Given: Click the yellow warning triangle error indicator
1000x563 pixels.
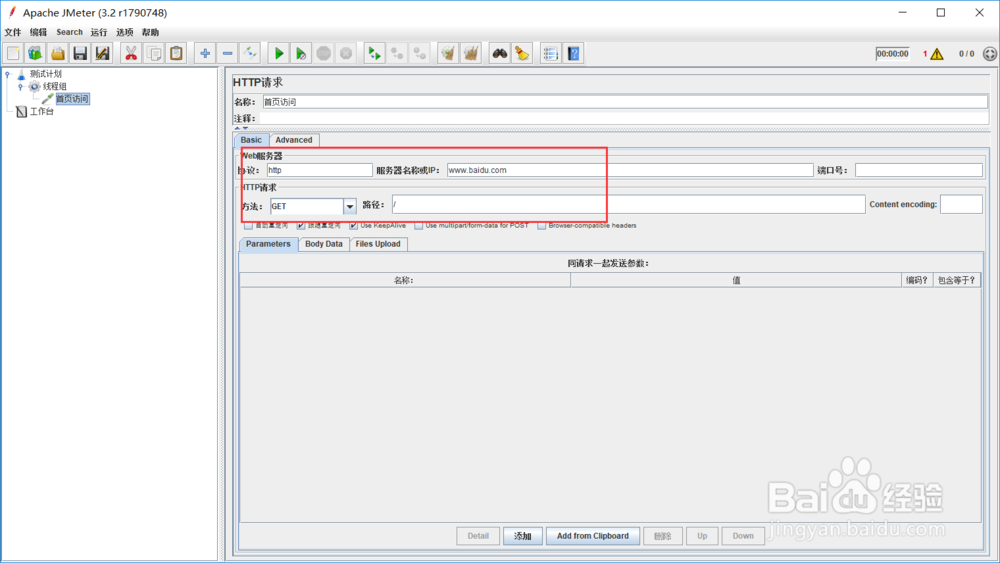Looking at the screenshot, I should point(936,54).
